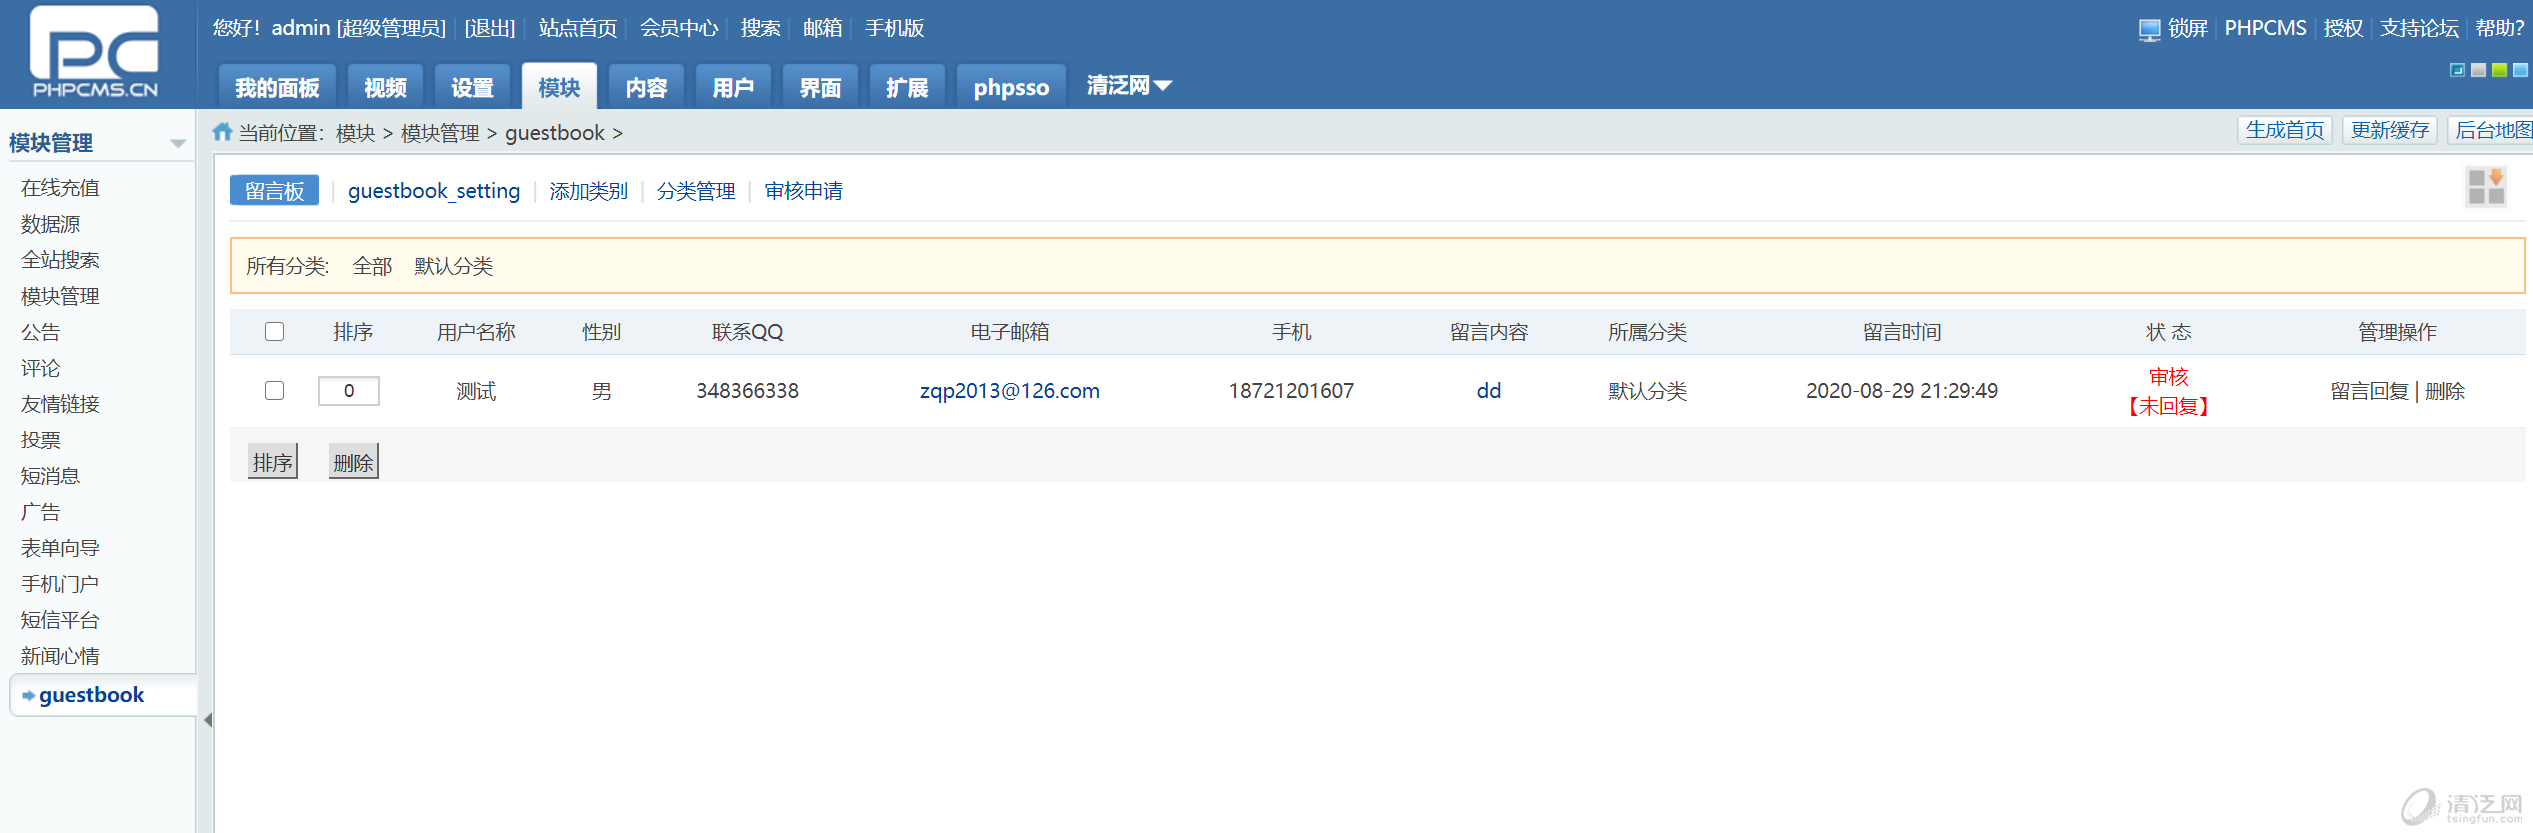The image size is (2533, 833).
Task: Open 短消息 in the sidebar
Action: (50, 476)
